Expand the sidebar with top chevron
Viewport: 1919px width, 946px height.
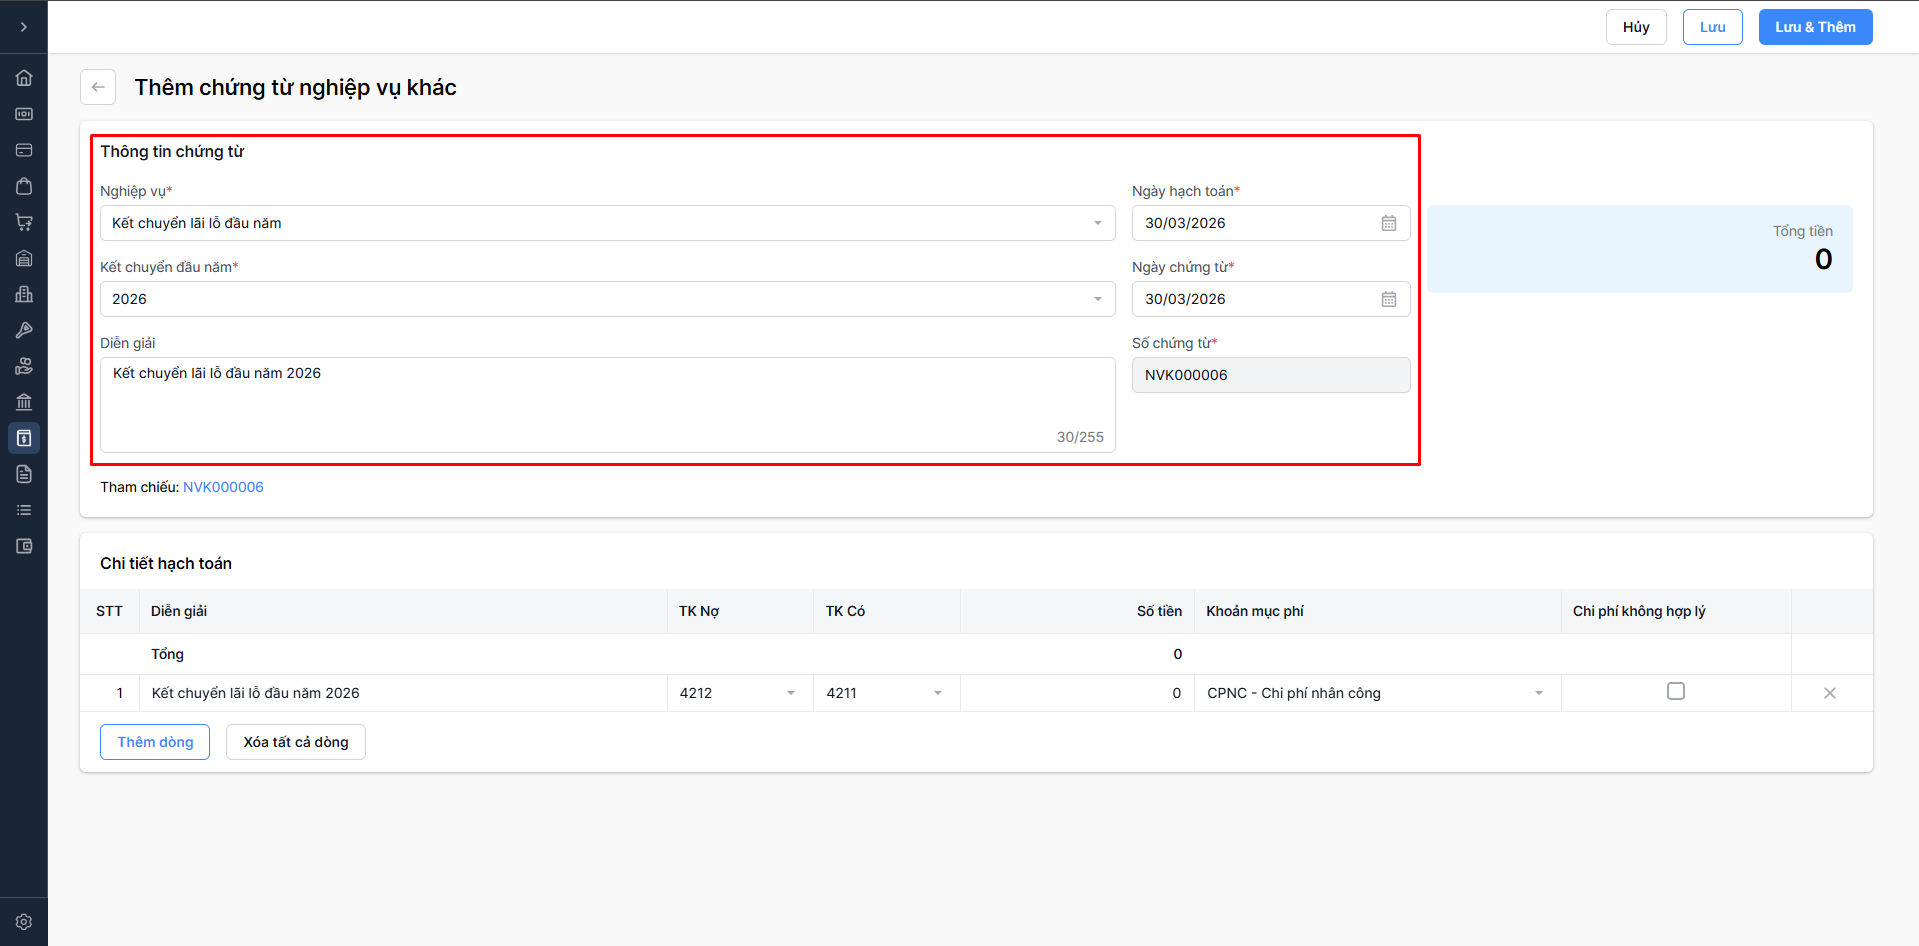tap(24, 27)
